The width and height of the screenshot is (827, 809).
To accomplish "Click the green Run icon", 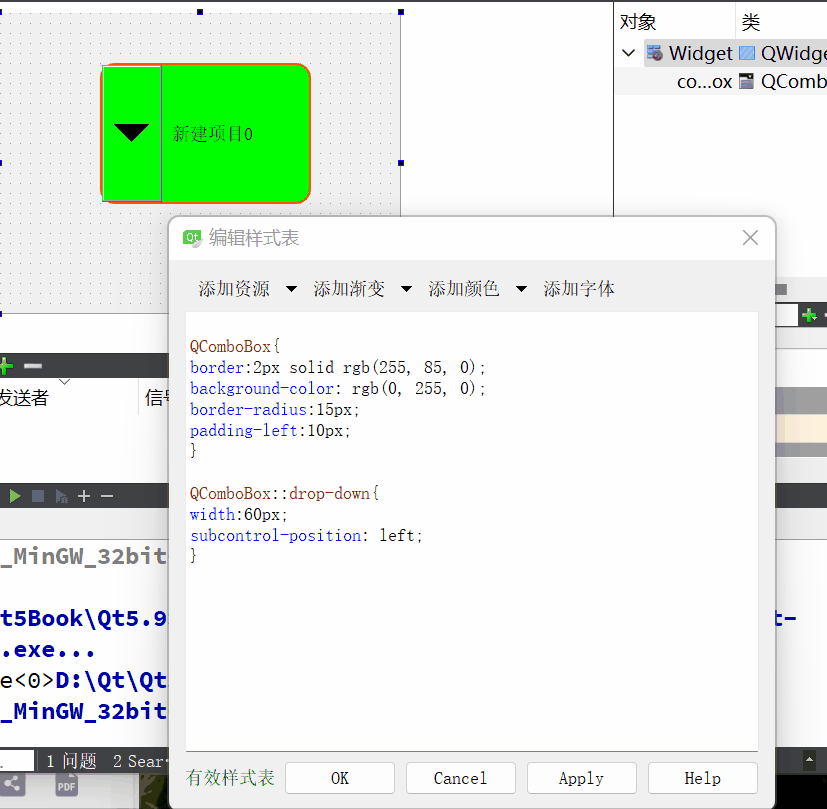I will click(x=15, y=496).
